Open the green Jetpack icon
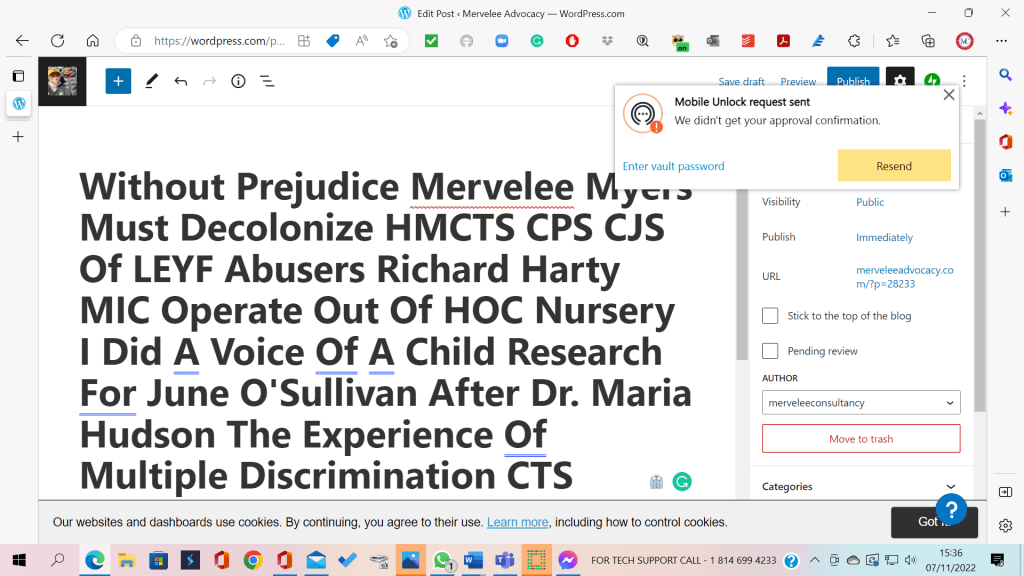This screenshot has width=1024, height=576. (x=932, y=81)
